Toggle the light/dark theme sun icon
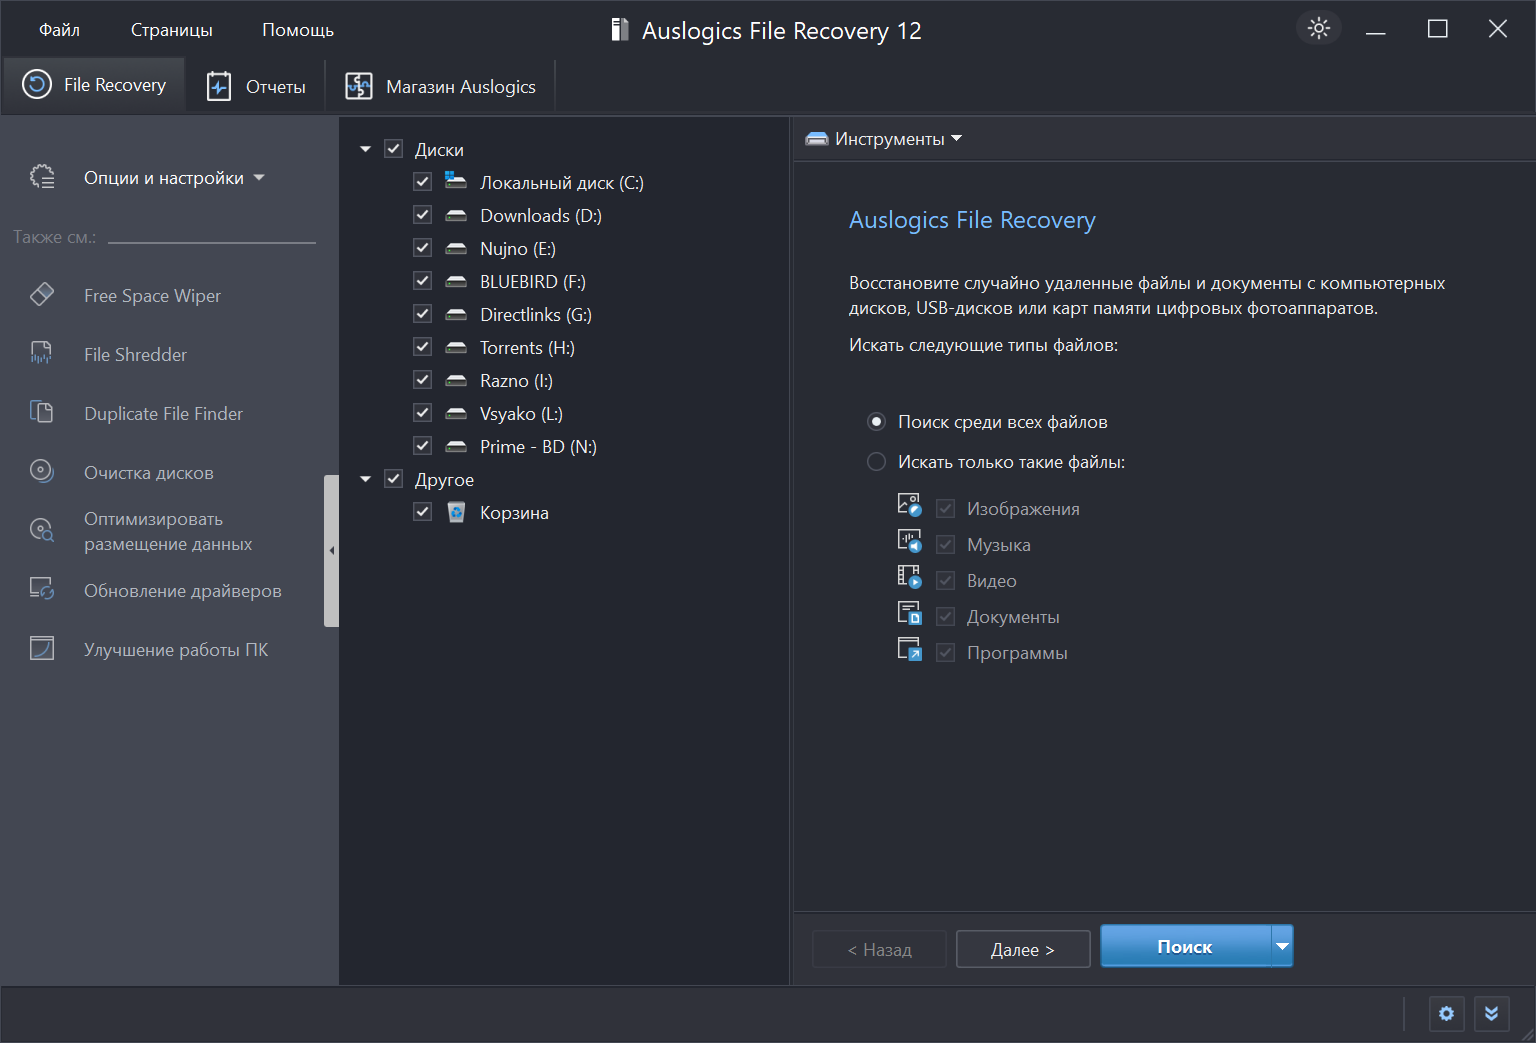 tap(1318, 28)
